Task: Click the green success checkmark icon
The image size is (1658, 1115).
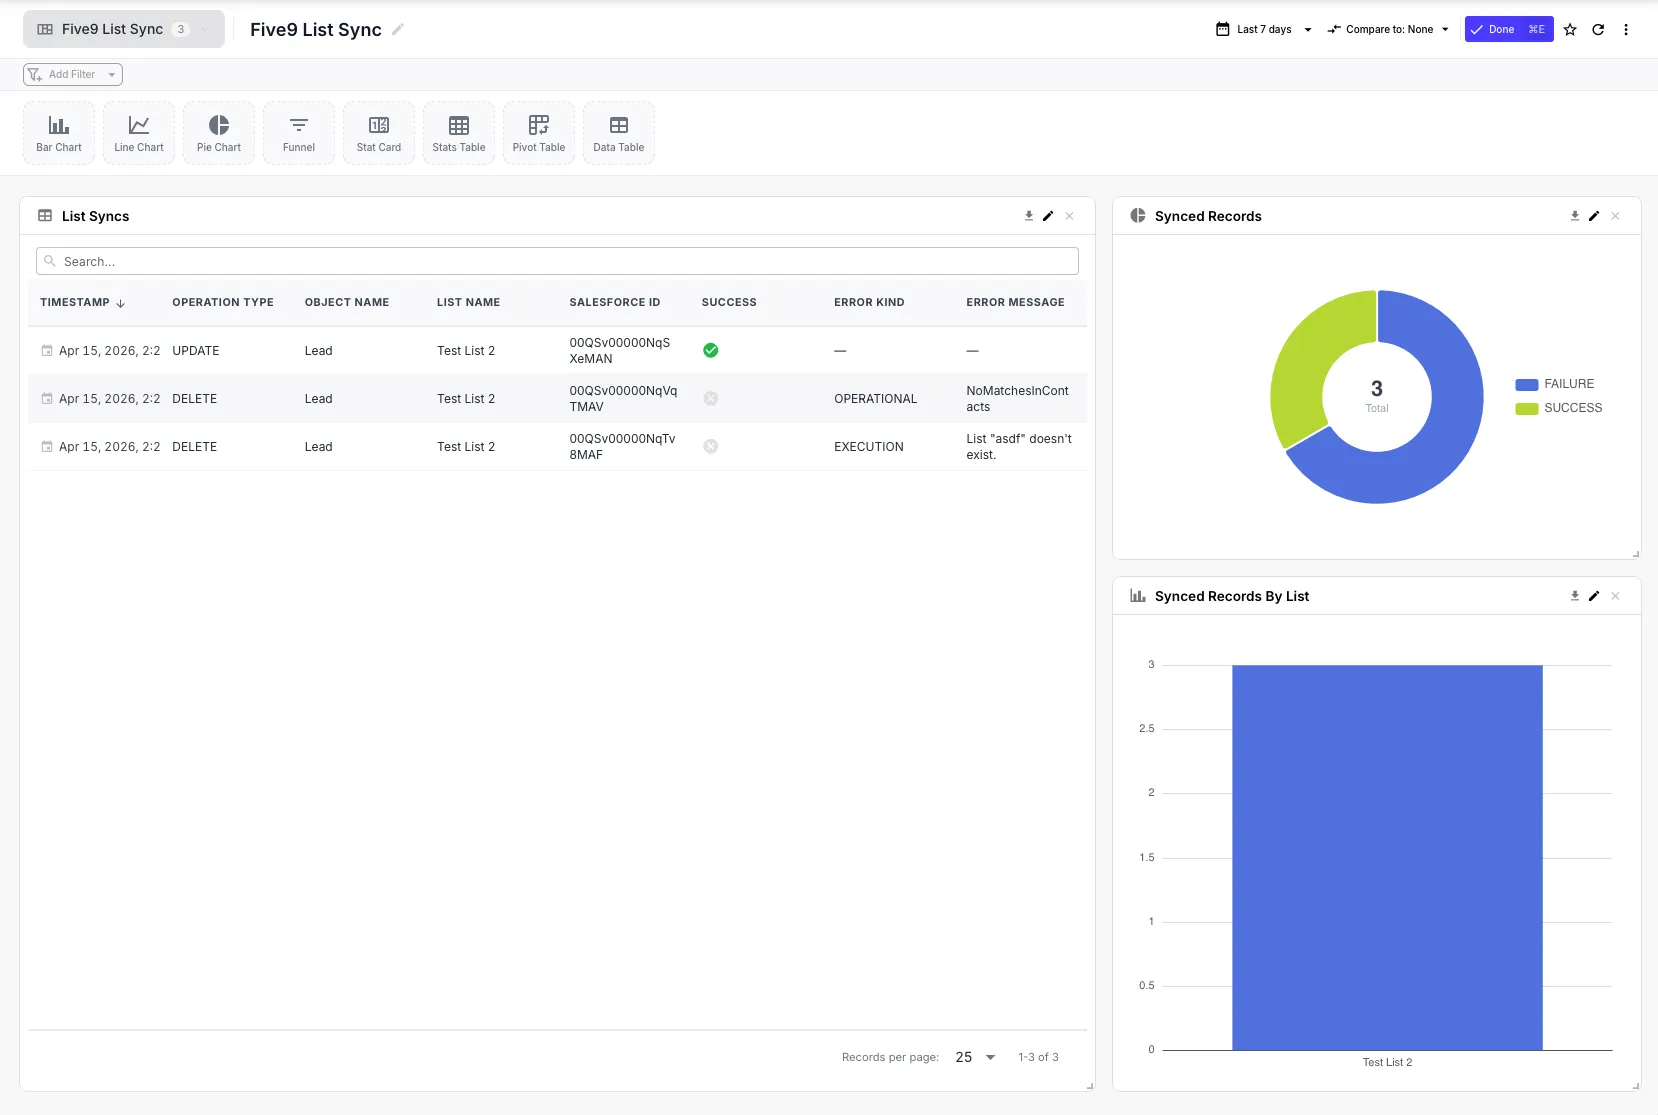Action: coord(710,350)
